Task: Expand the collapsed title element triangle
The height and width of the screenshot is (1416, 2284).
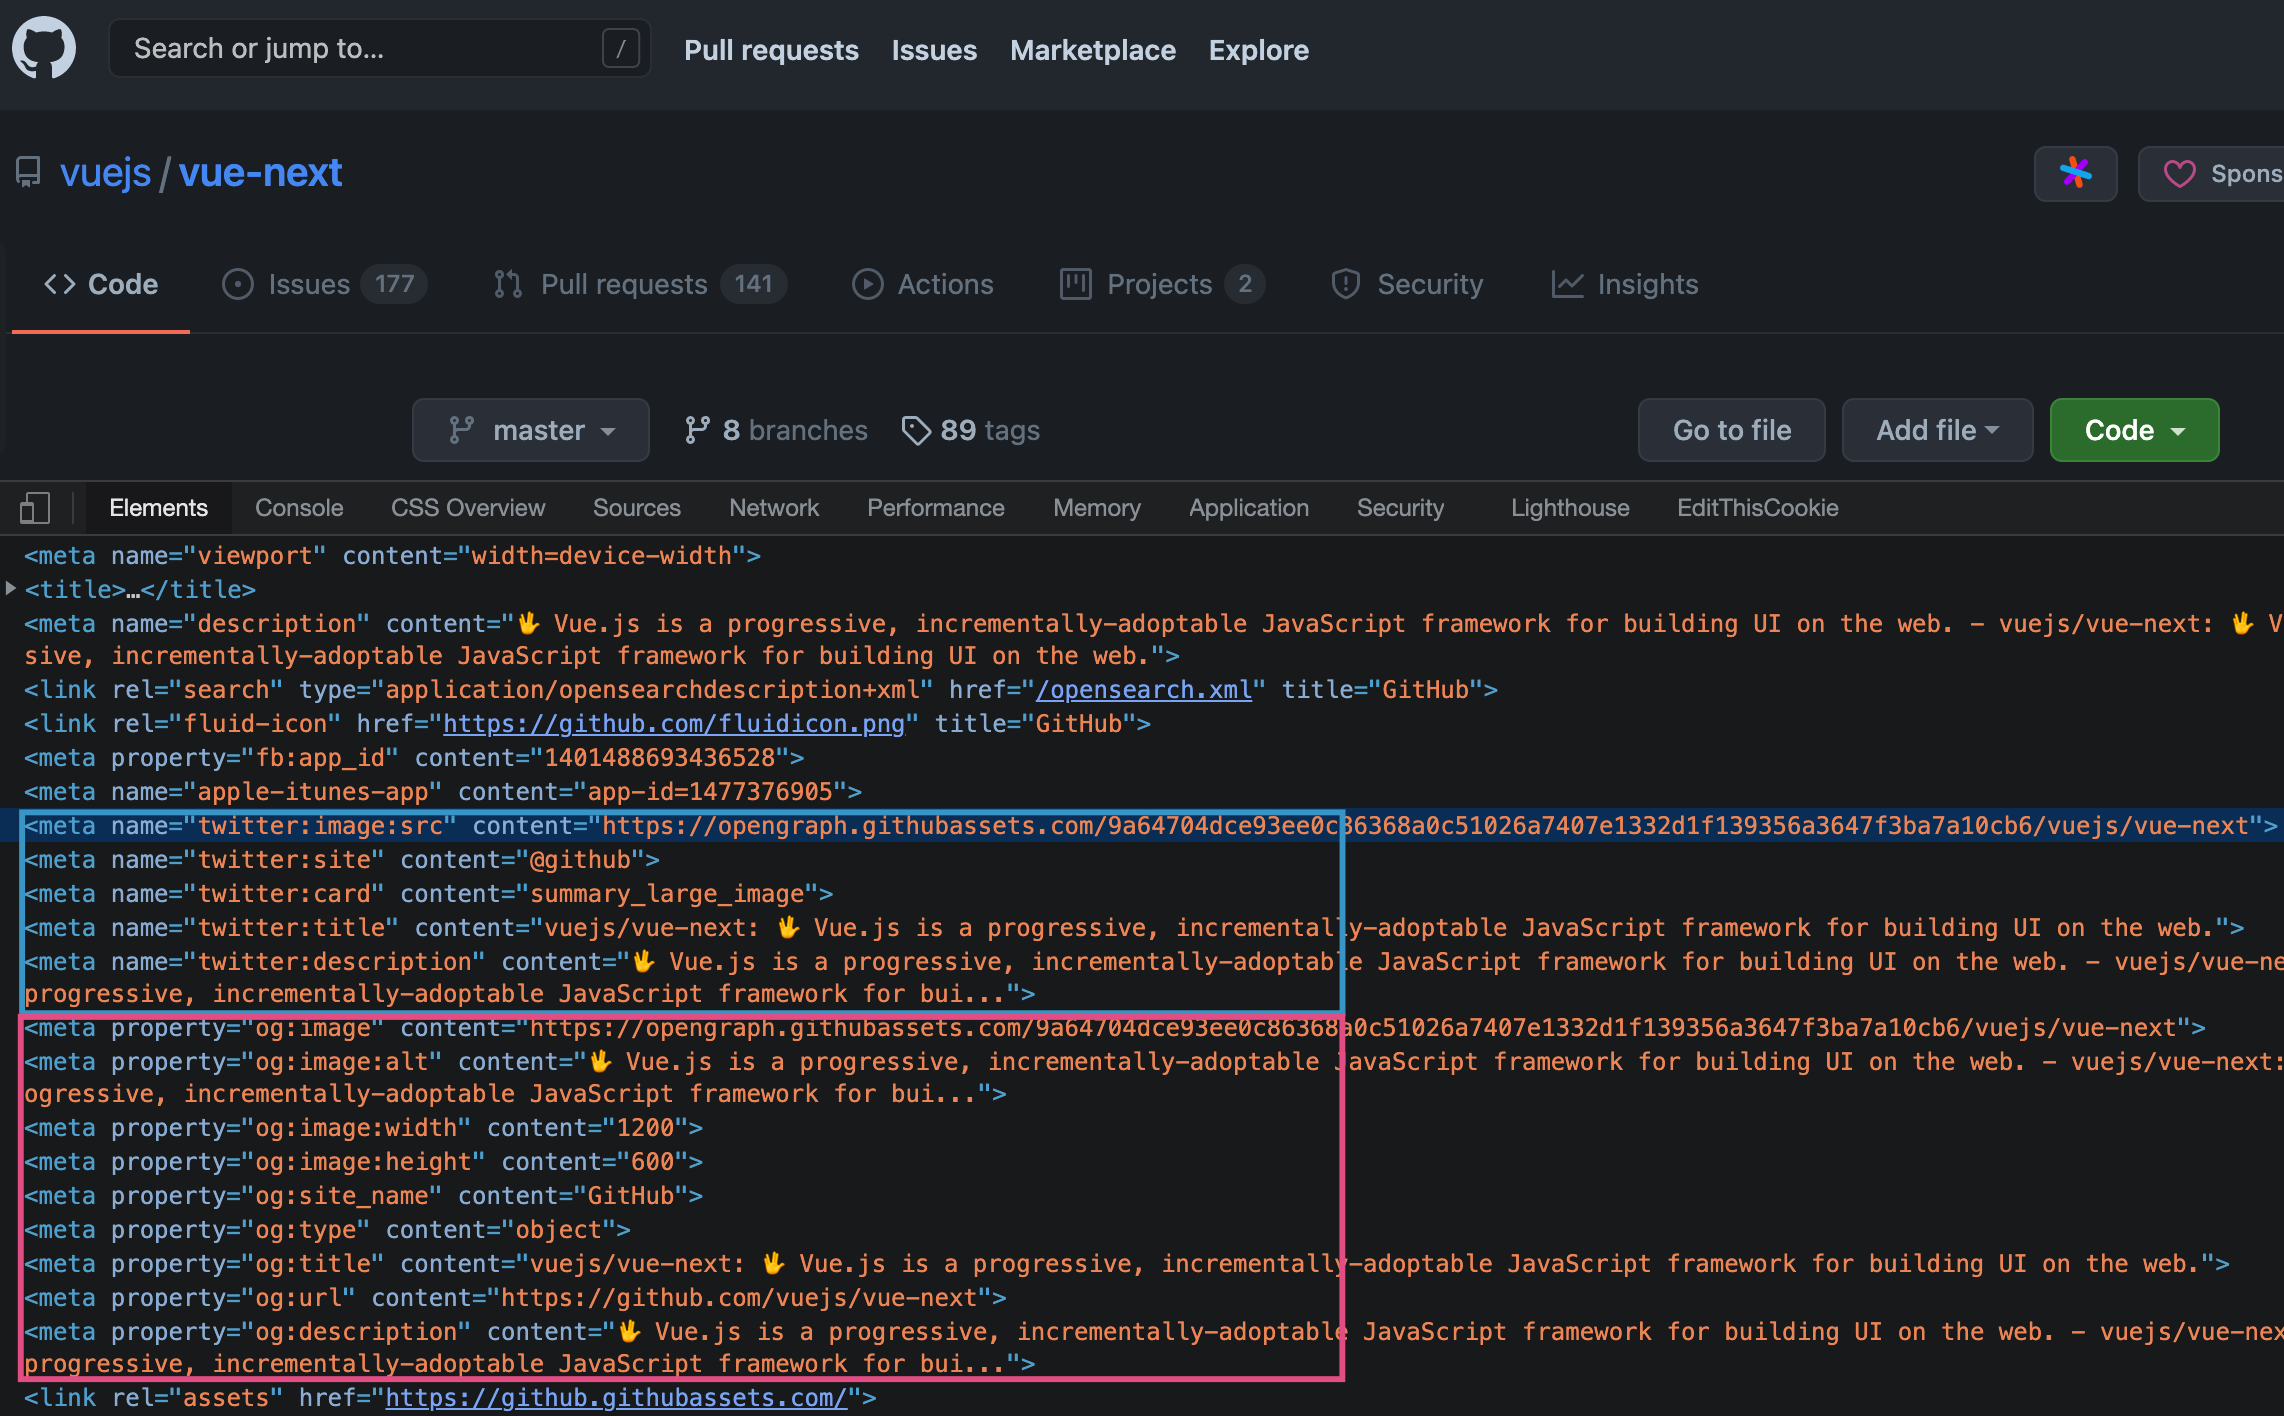Action: tap(11, 589)
